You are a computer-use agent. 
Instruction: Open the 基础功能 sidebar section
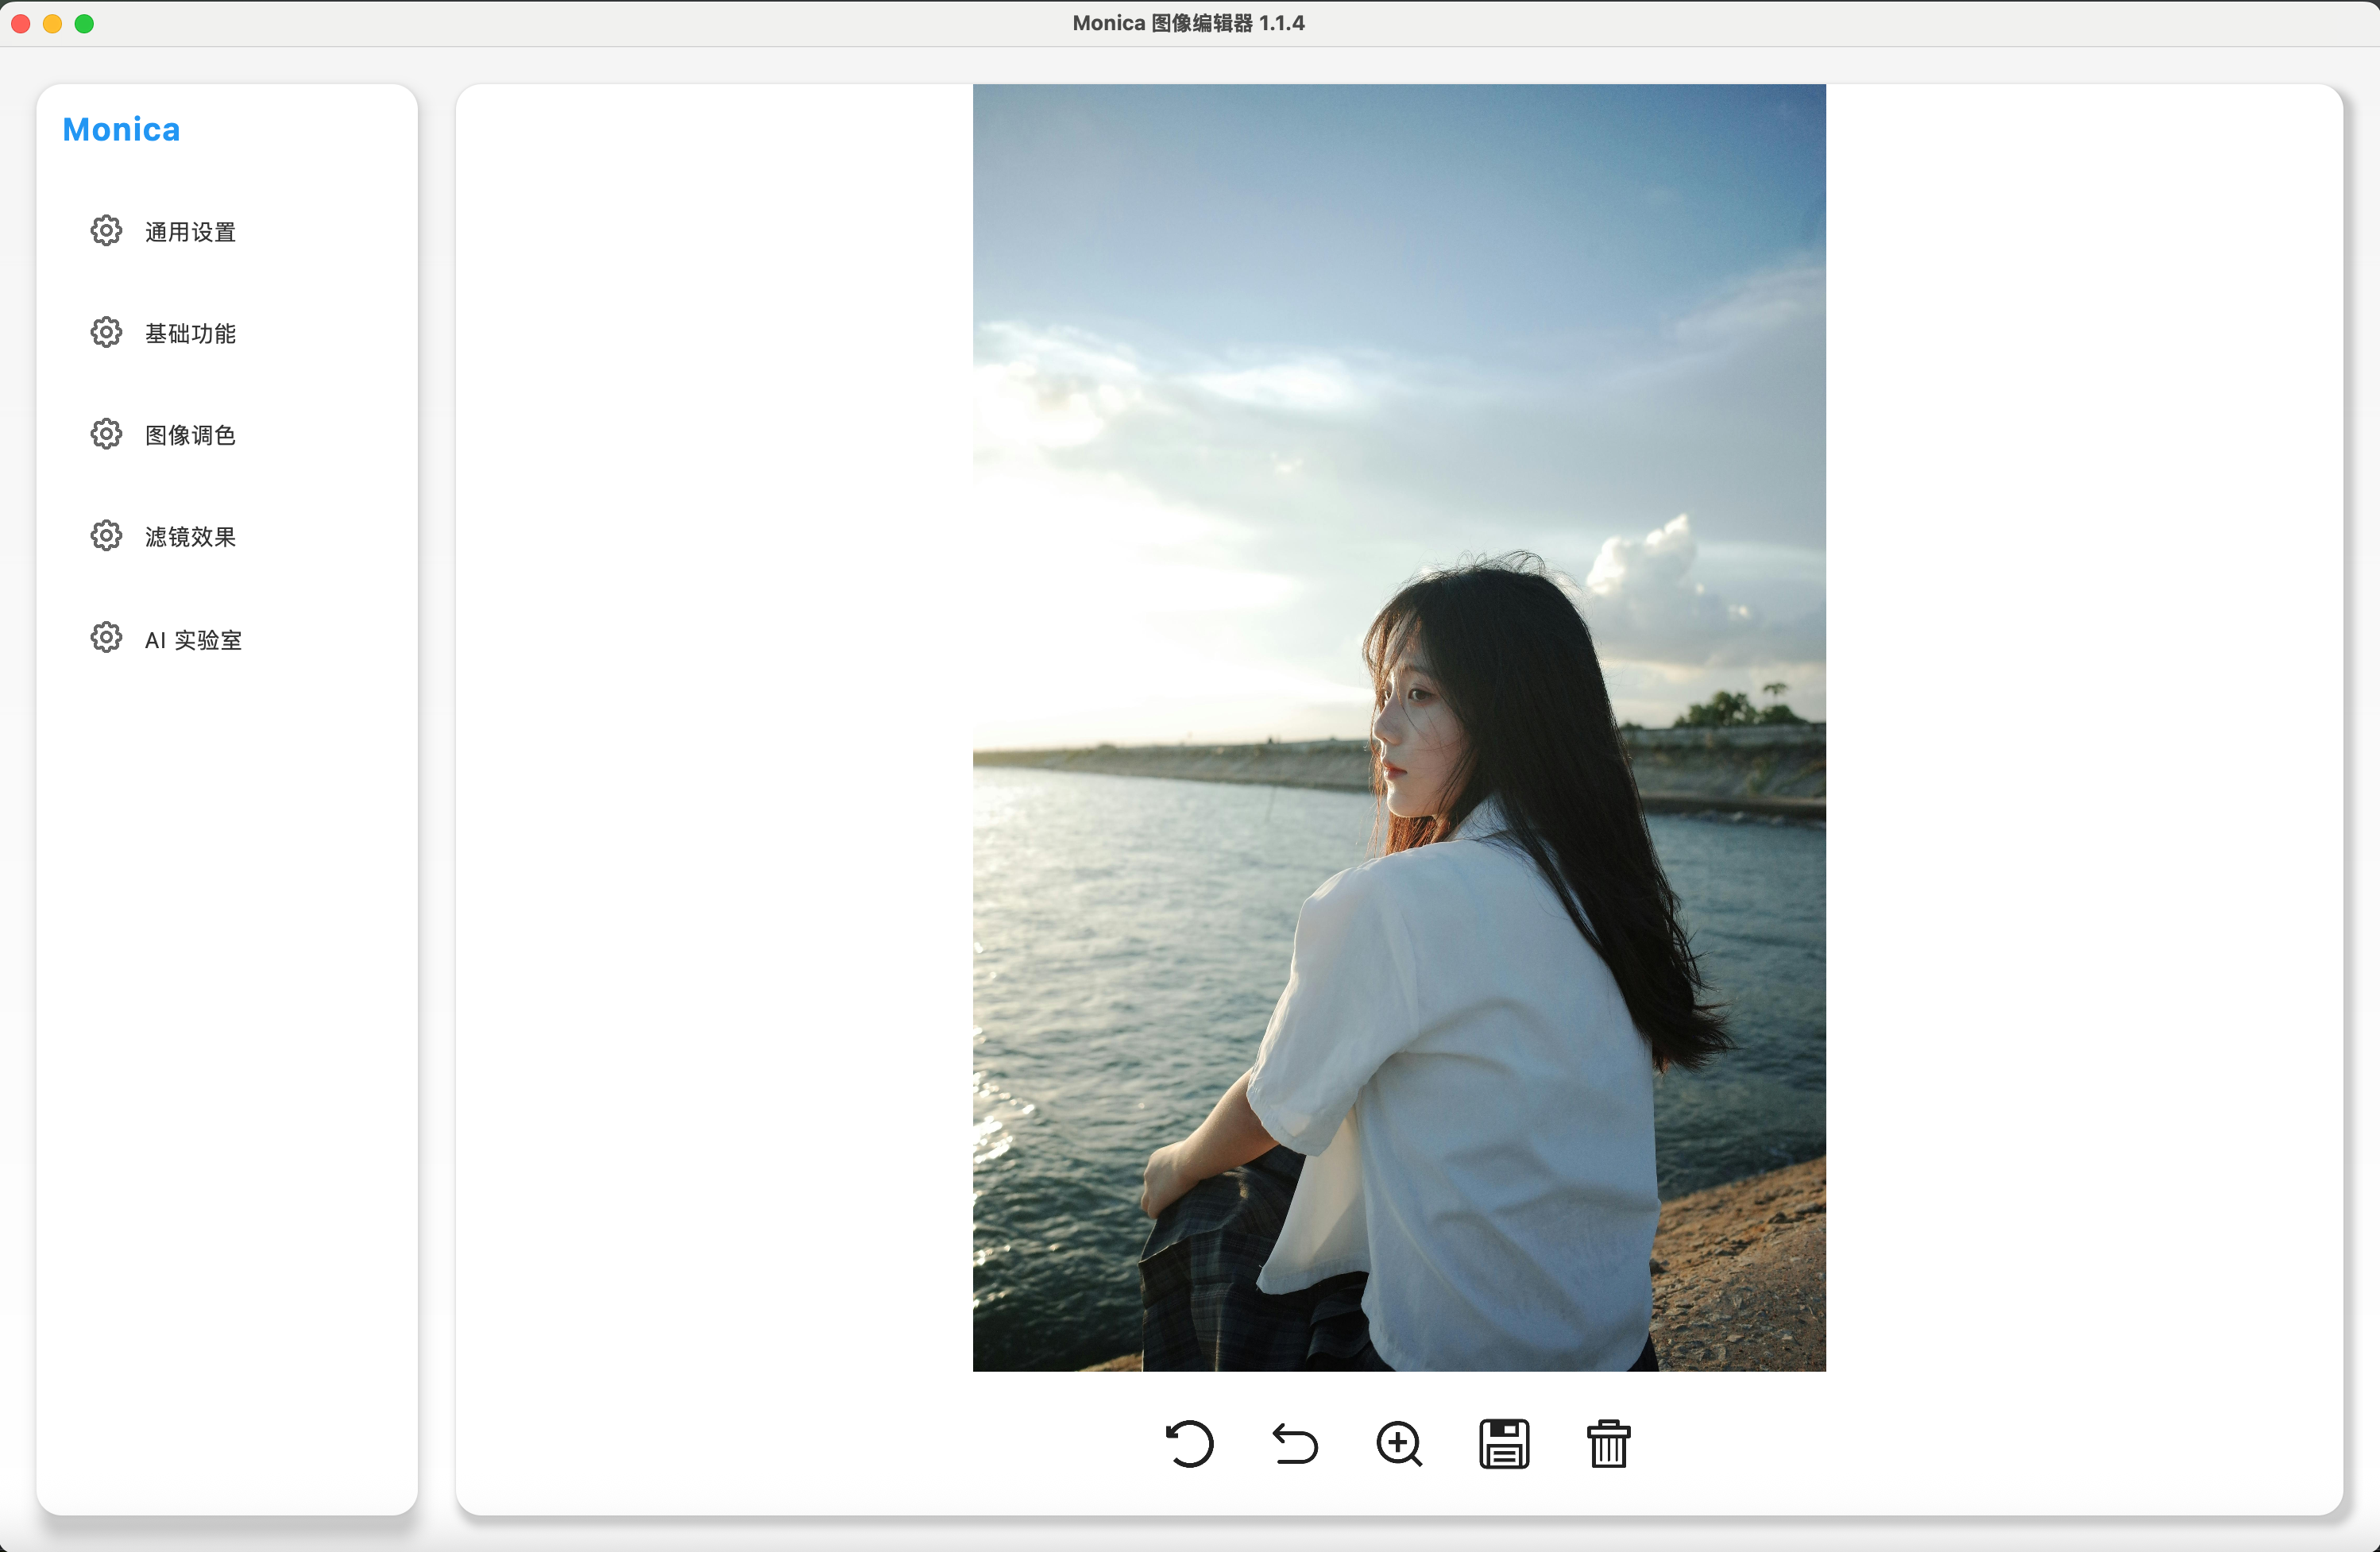pyautogui.click(x=190, y=333)
